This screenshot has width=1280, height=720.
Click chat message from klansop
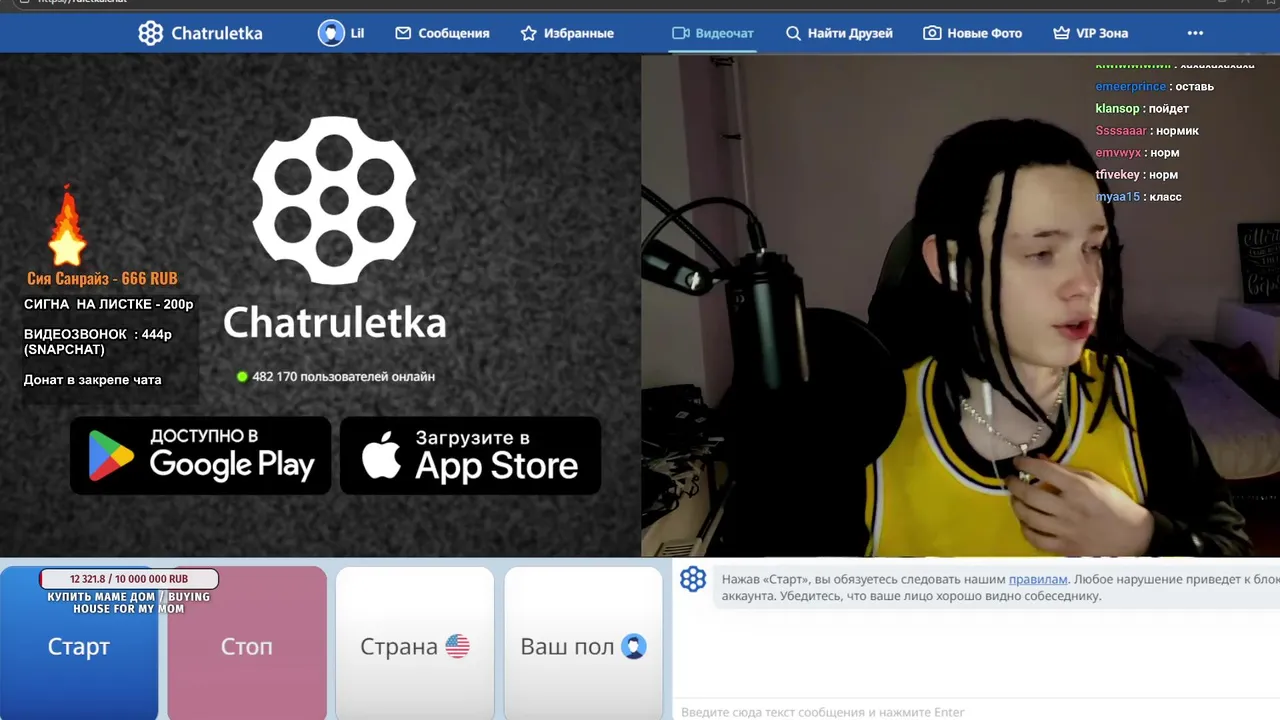pos(1142,108)
